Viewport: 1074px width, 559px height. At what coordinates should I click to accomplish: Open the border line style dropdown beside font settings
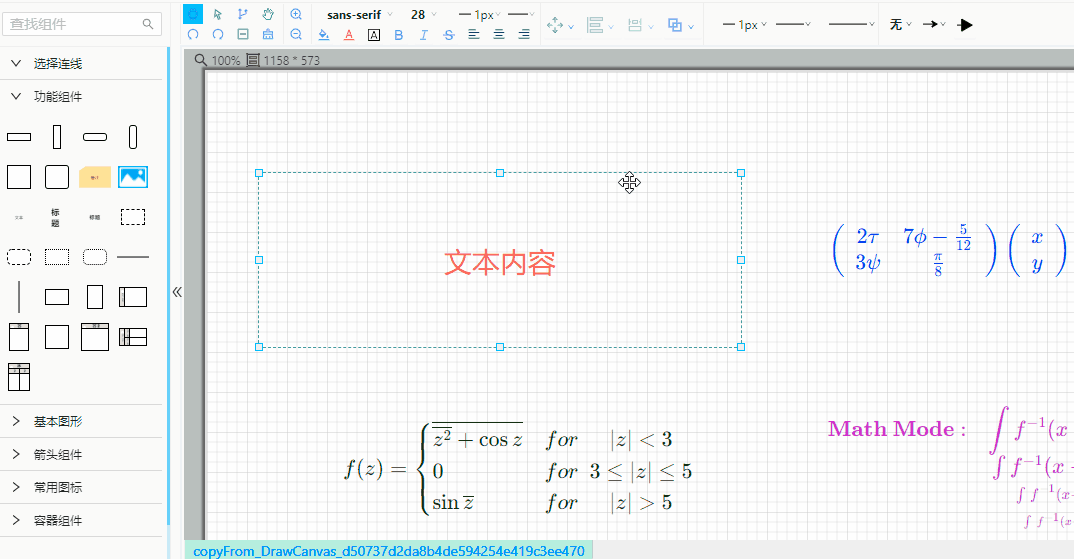(x=521, y=14)
